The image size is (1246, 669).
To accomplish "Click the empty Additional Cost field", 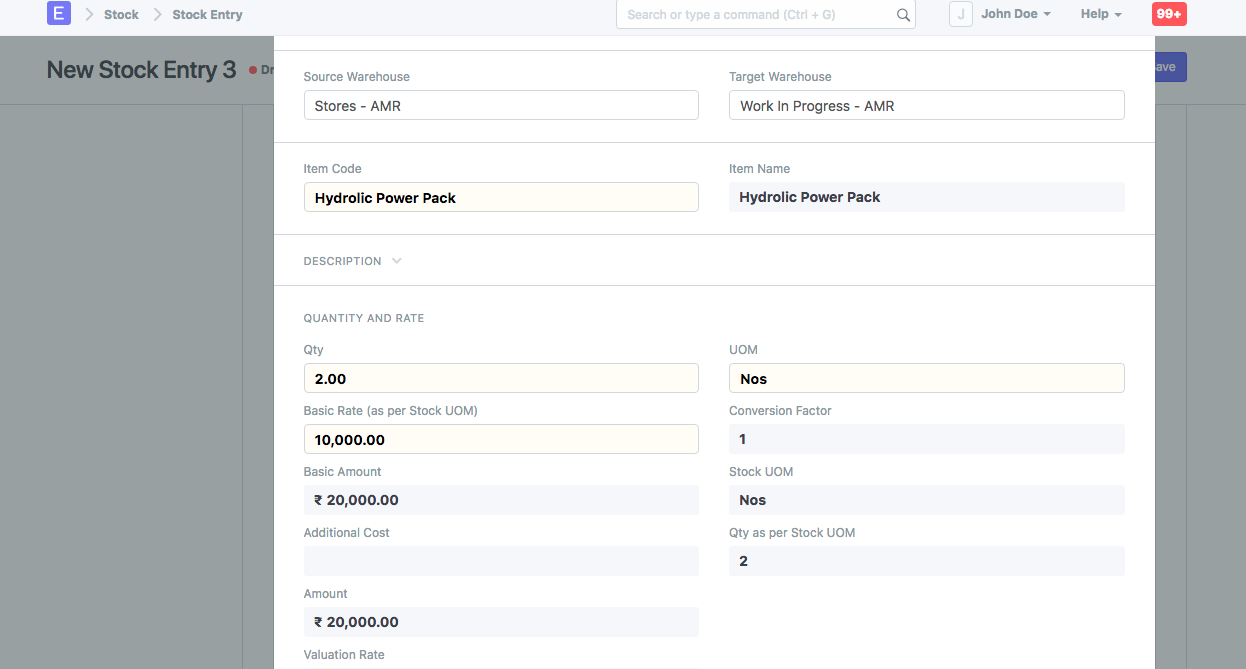I will (501, 561).
